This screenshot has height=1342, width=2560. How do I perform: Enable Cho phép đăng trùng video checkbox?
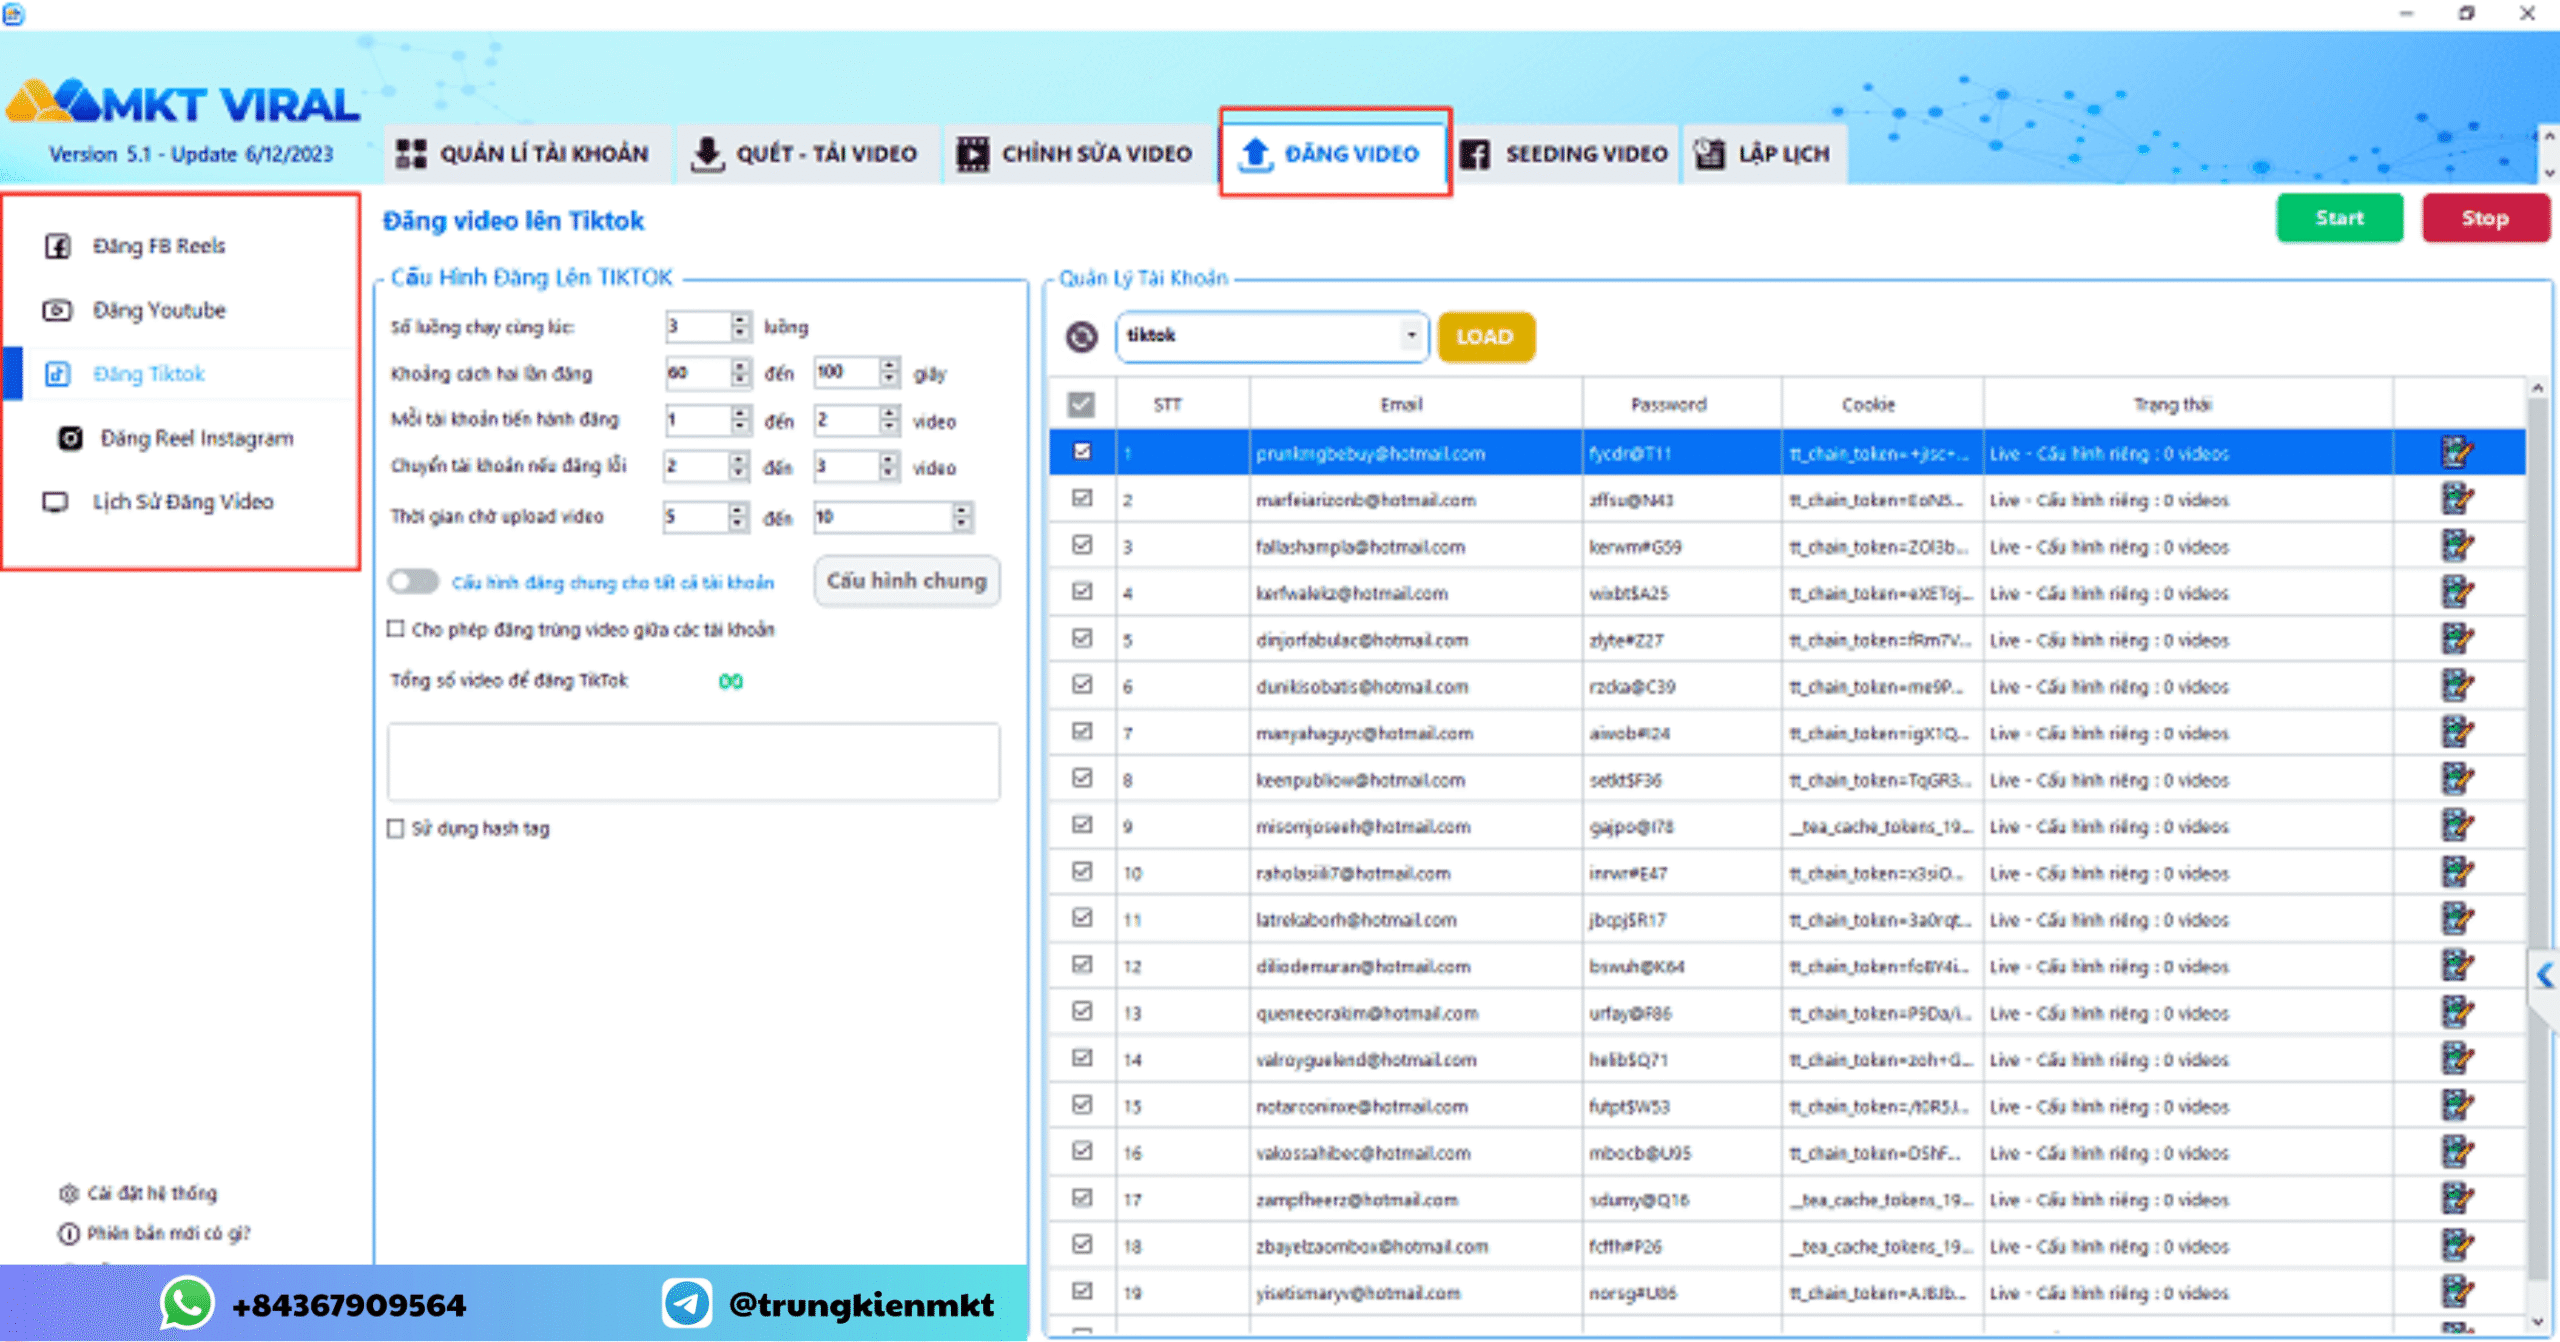(396, 629)
